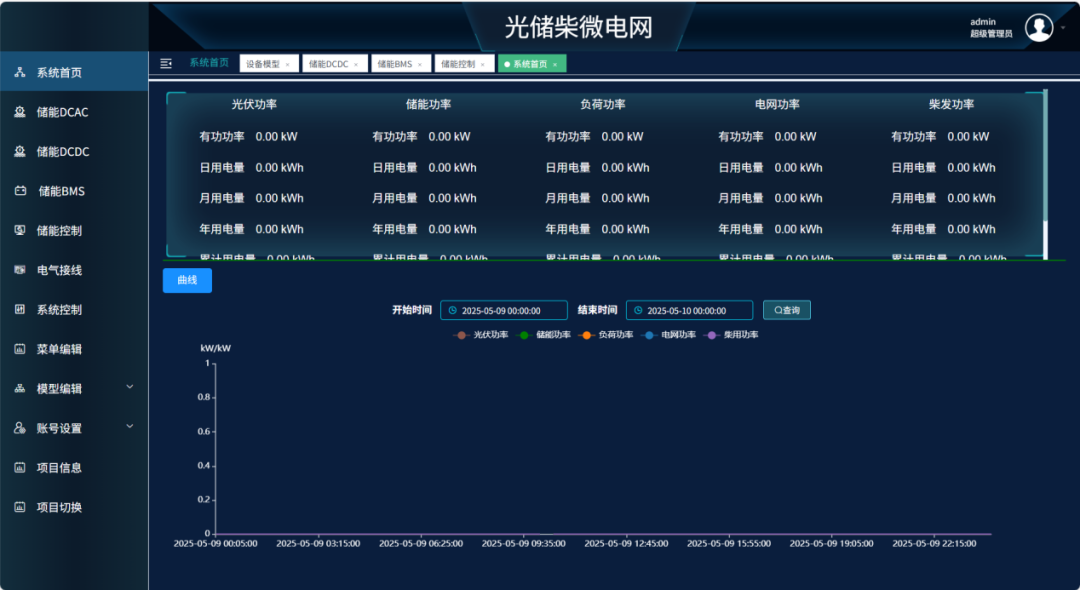Expand the 模型编辑 submenu
Screen dimensions: 1080x590
[x=129, y=387]
